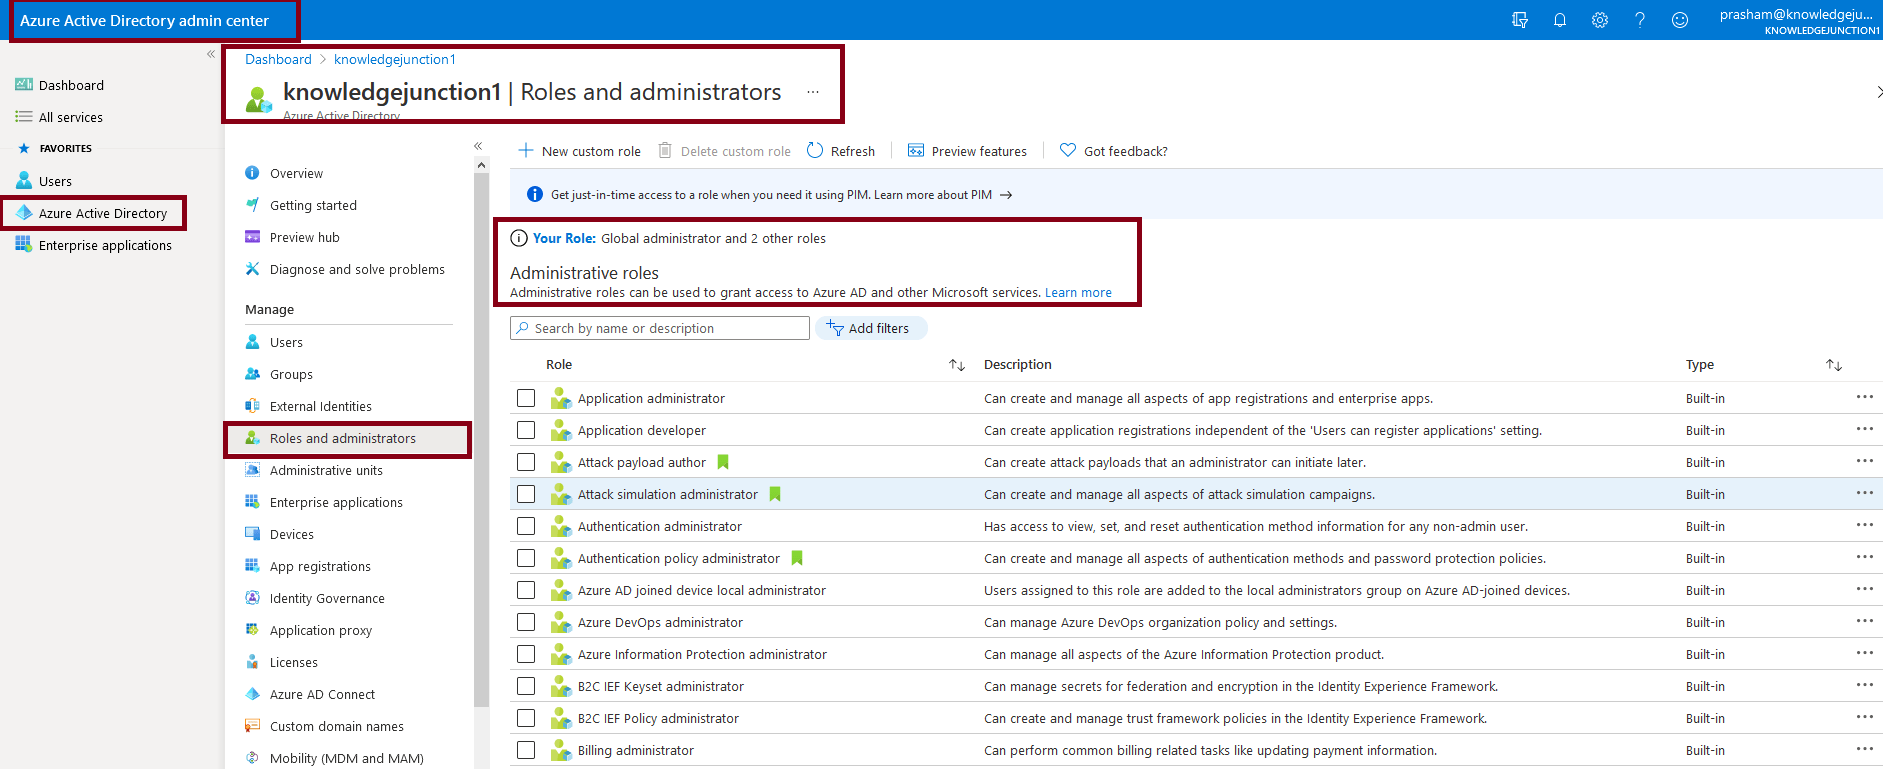Image resolution: width=1883 pixels, height=769 pixels.
Task: Open the cloud shell icon in top bar
Action: pyautogui.click(x=1520, y=20)
